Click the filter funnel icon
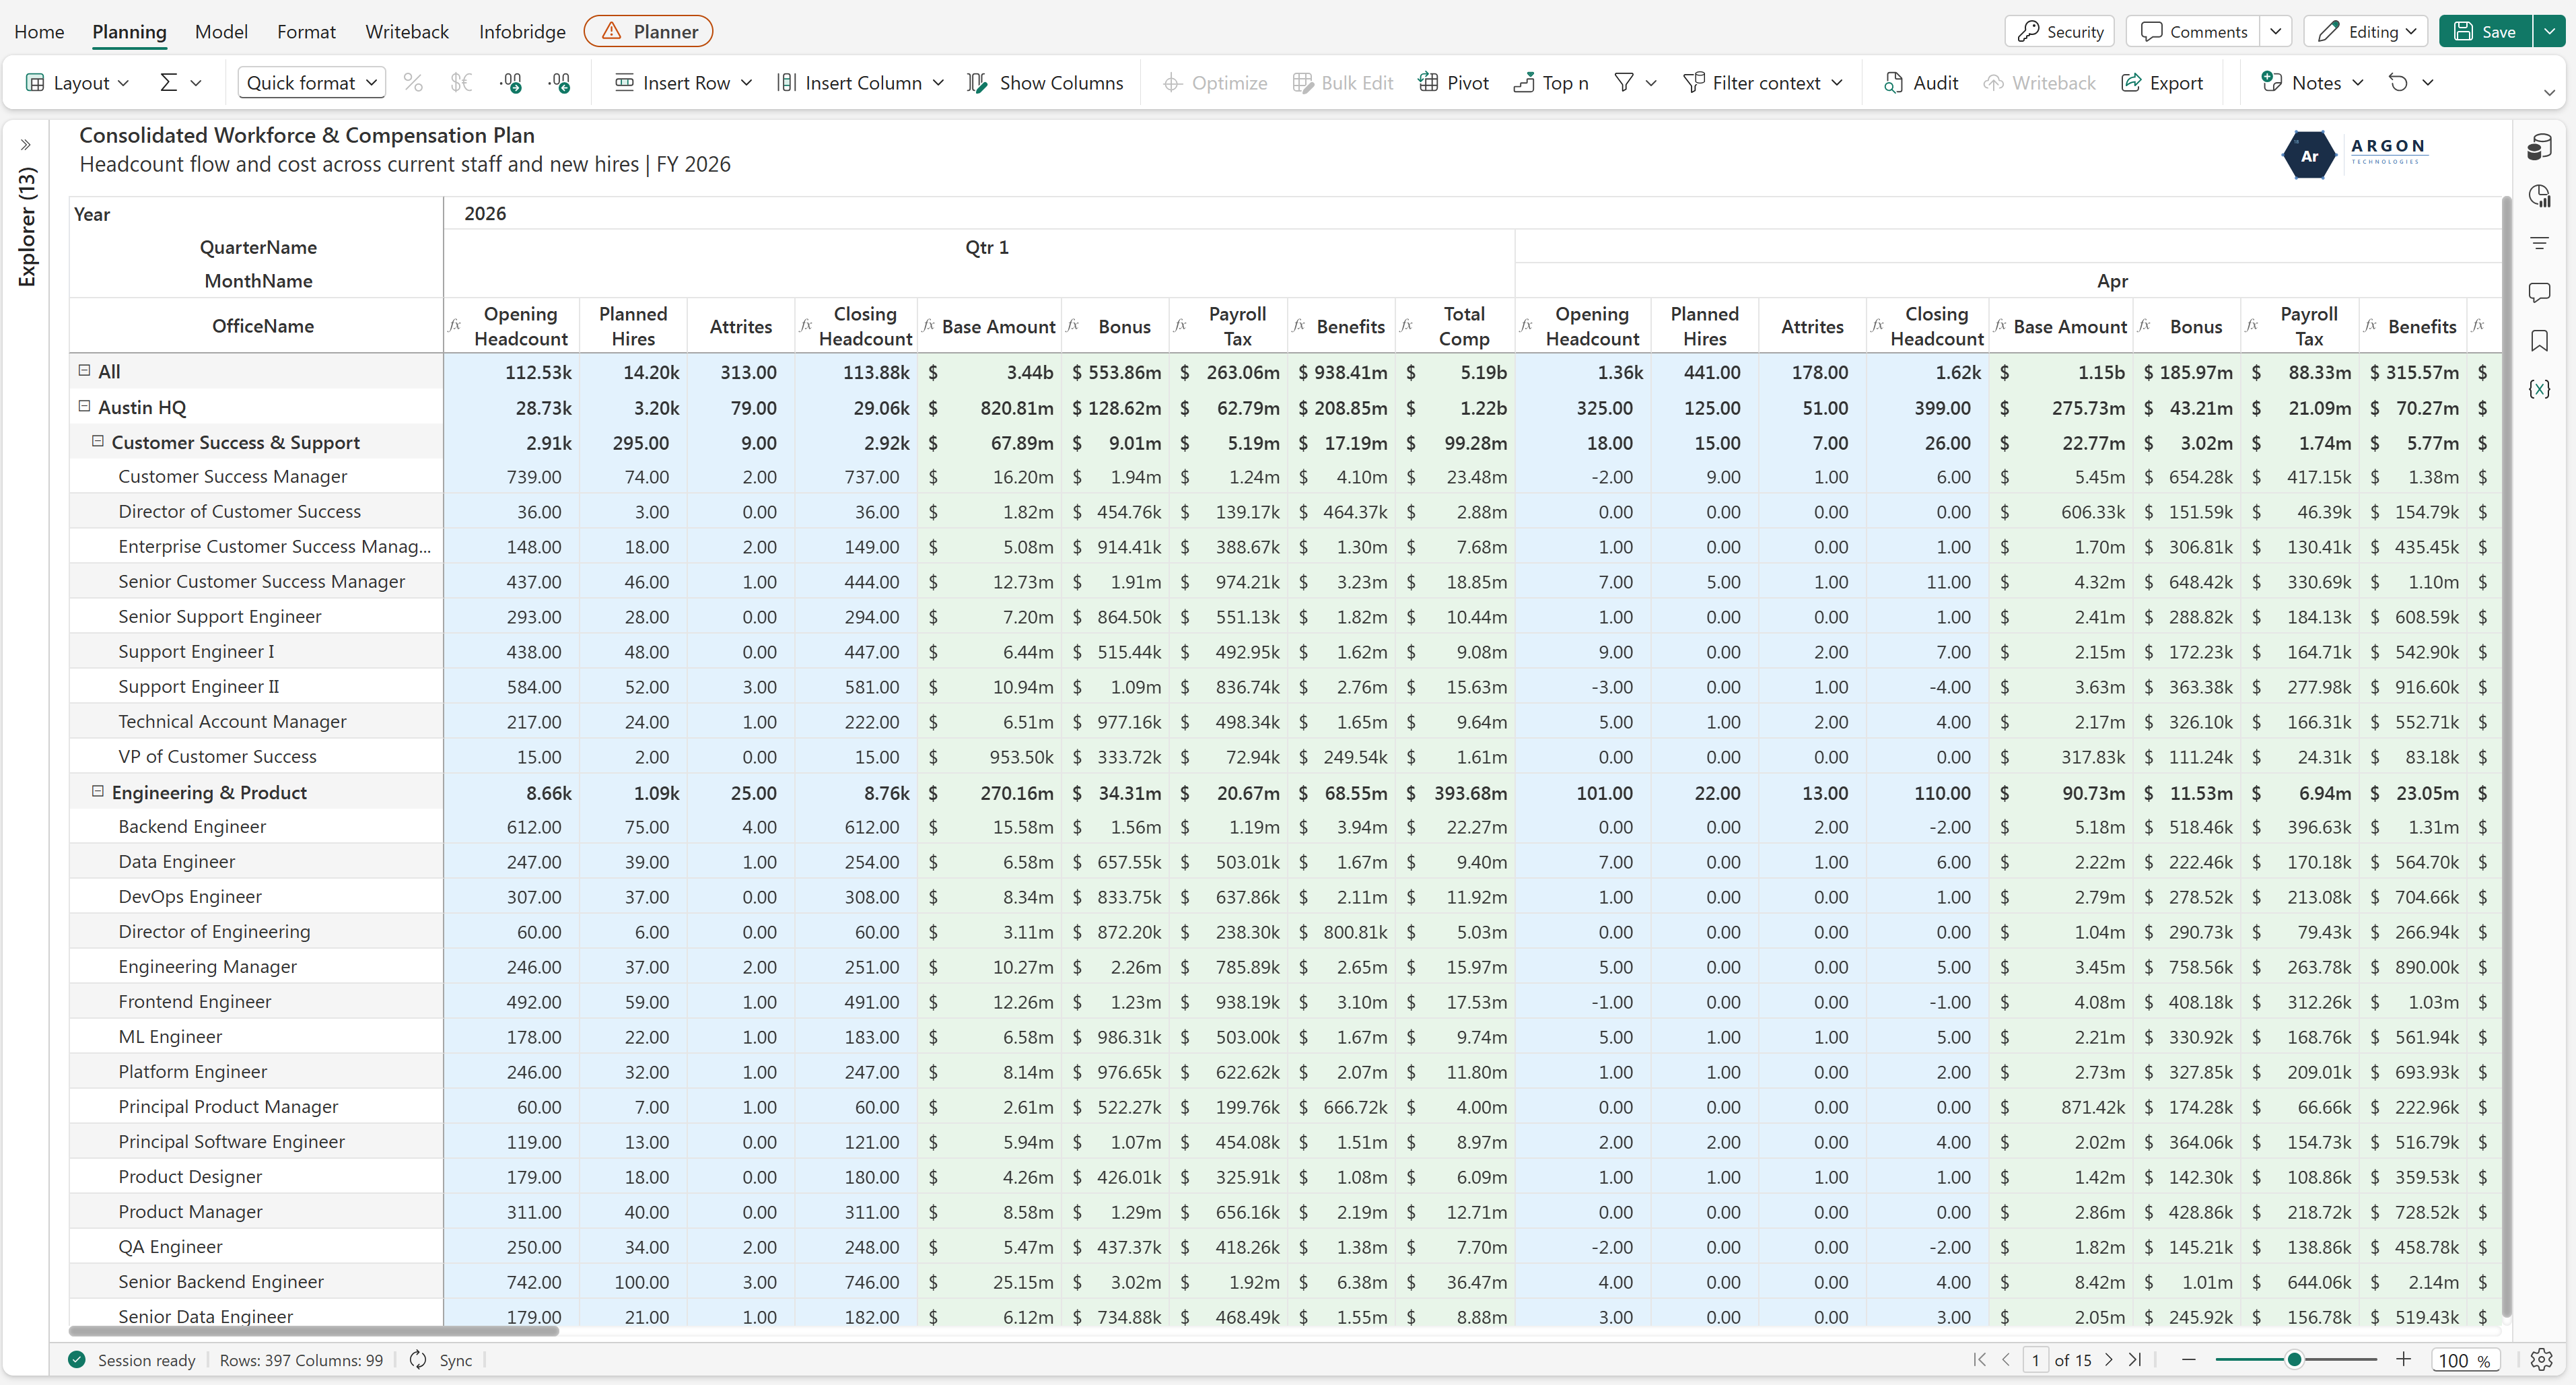 coord(1624,83)
